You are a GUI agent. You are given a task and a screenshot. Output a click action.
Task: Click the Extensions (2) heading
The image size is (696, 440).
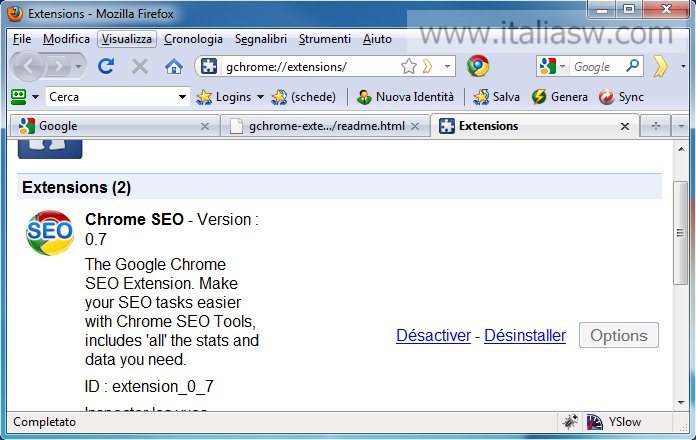click(x=76, y=187)
